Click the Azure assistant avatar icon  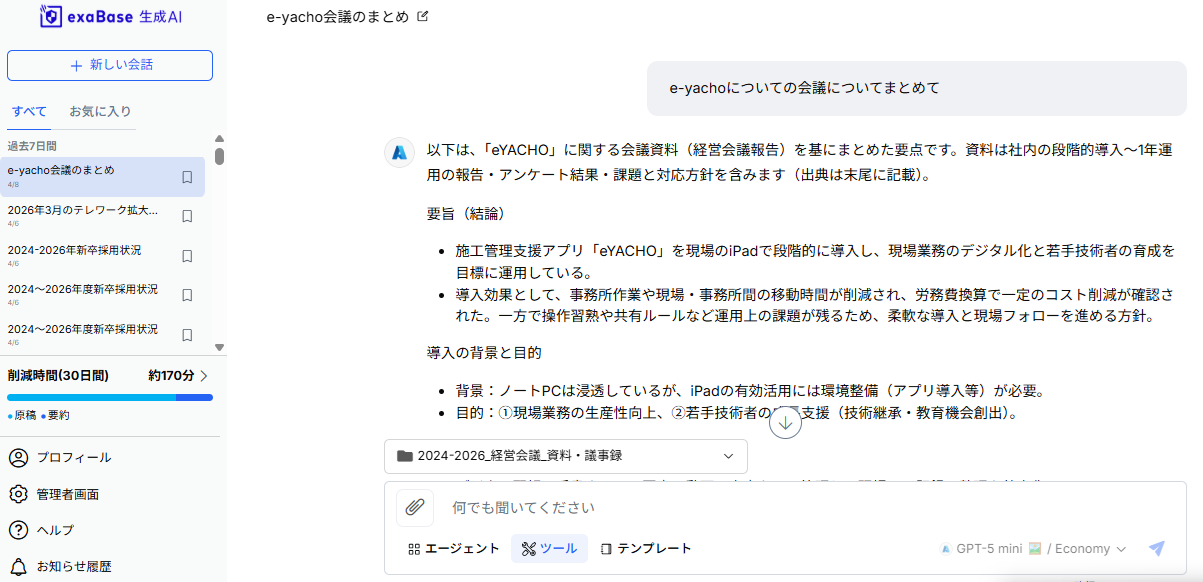pyautogui.click(x=400, y=151)
